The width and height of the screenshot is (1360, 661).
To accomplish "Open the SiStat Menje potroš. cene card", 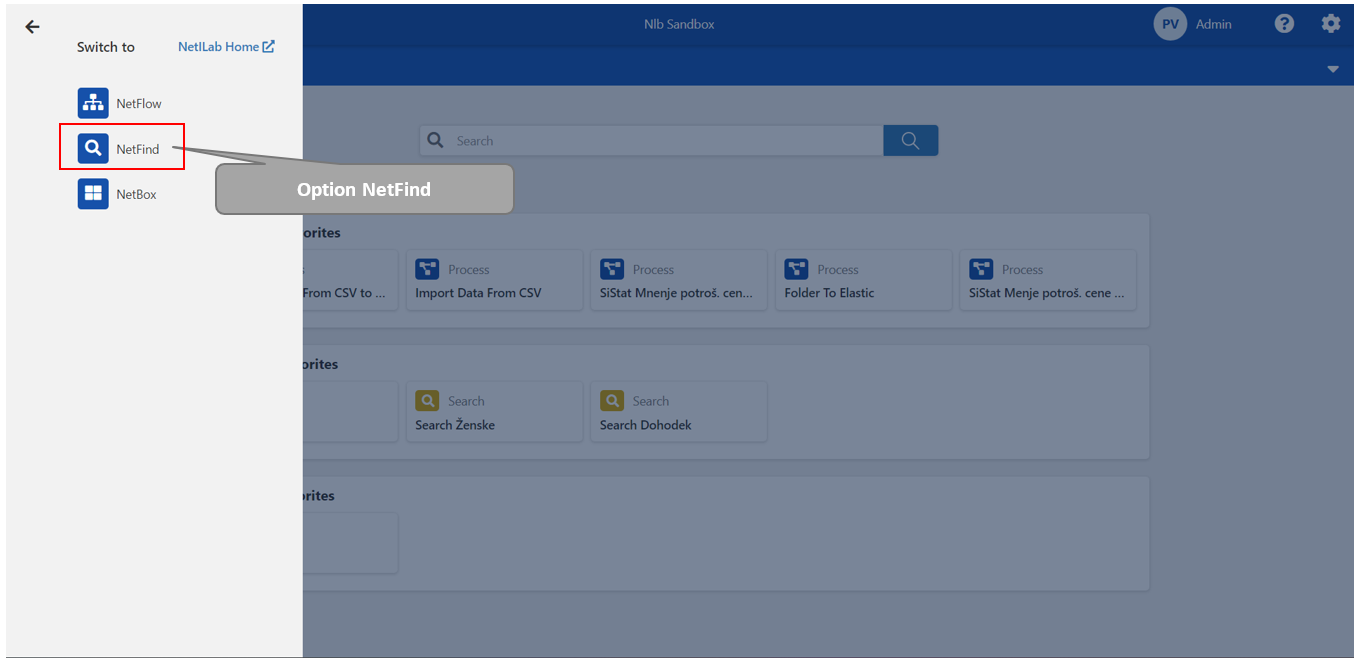I will coord(1047,281).
